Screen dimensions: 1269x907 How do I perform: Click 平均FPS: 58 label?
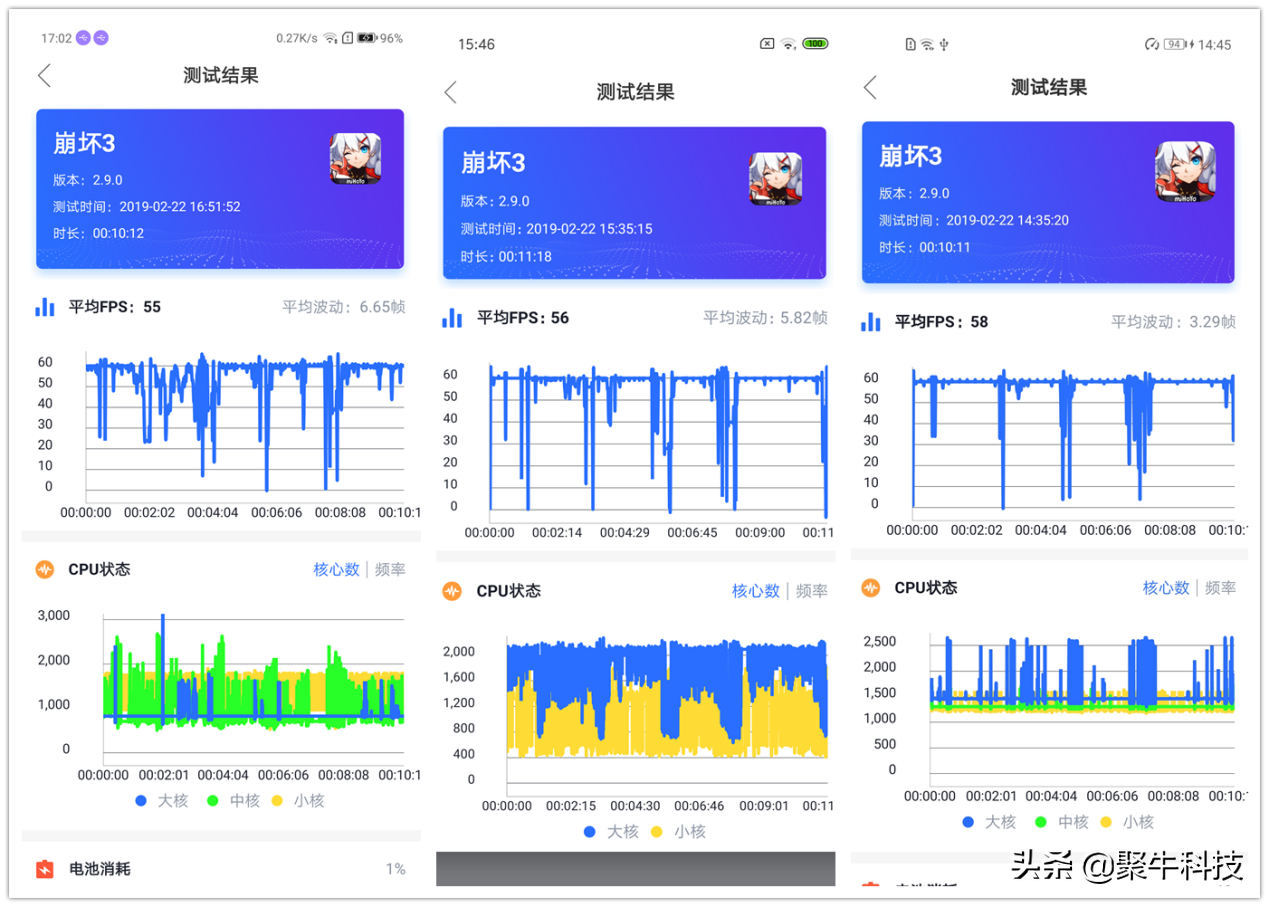click(941, 322)
